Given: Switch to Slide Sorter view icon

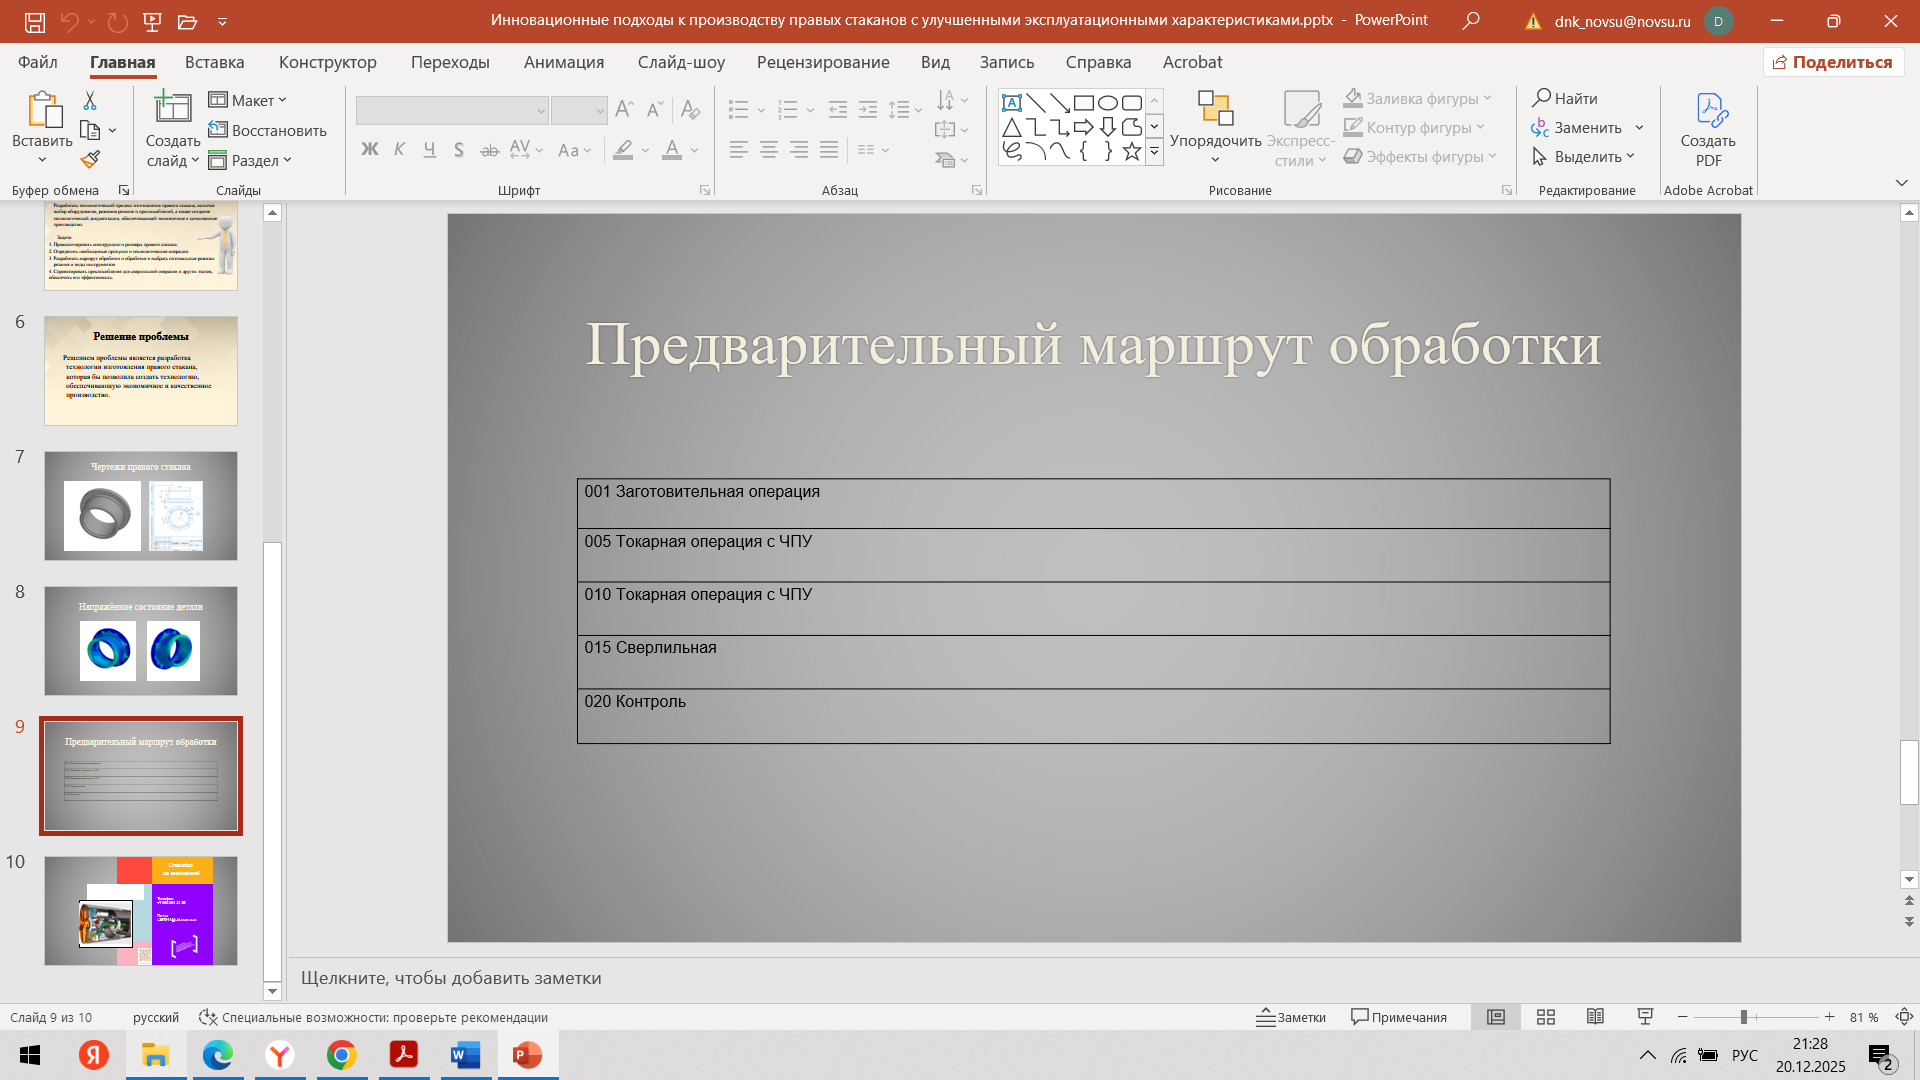Looking at the screenshot, I should [x=1546, y=1017].
